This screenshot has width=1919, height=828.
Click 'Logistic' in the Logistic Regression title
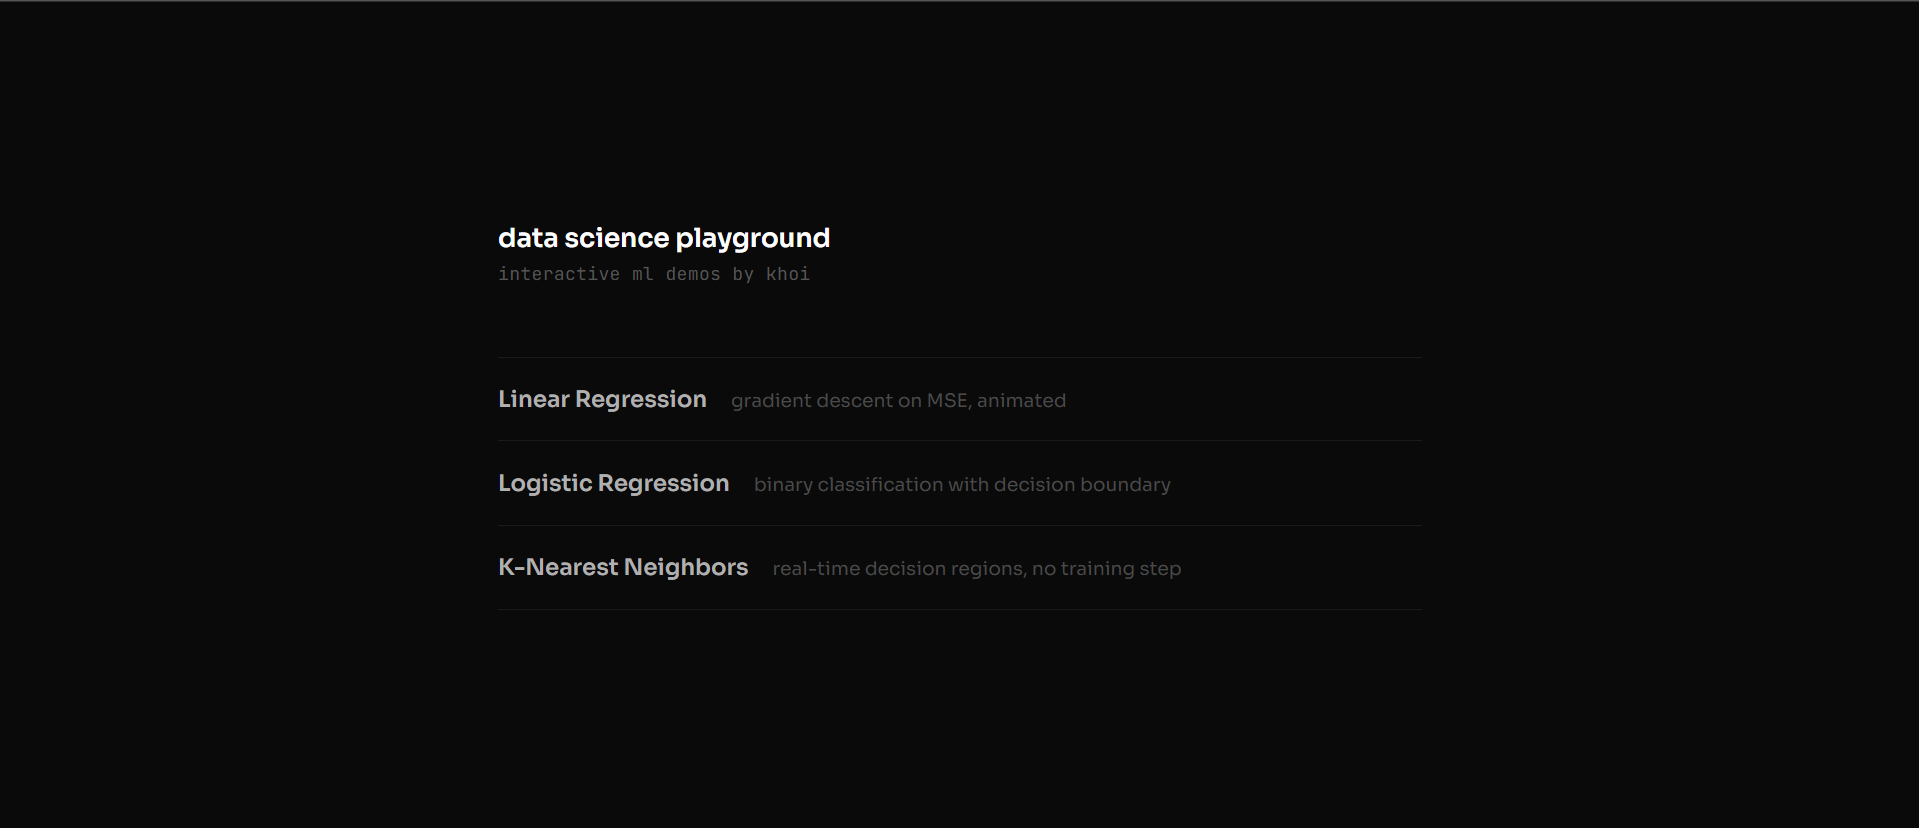545,483
